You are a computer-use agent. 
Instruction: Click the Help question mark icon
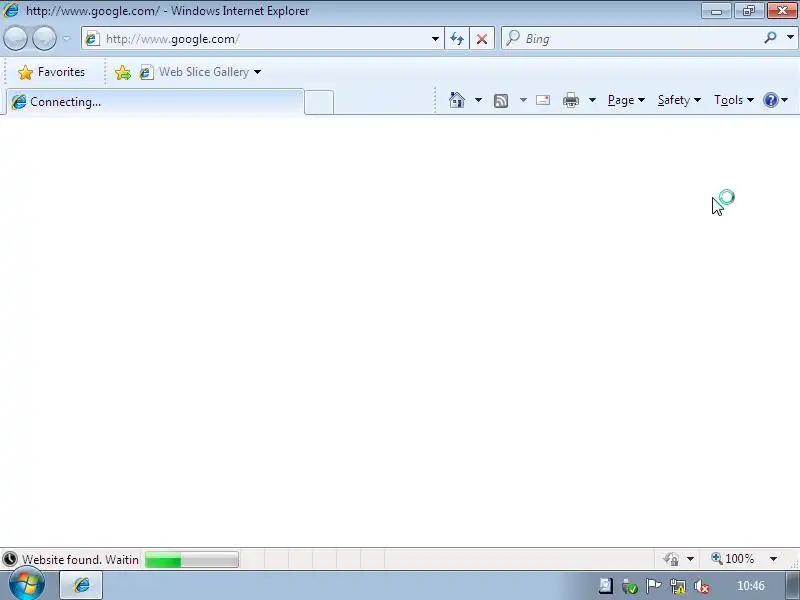click(771, 100)
